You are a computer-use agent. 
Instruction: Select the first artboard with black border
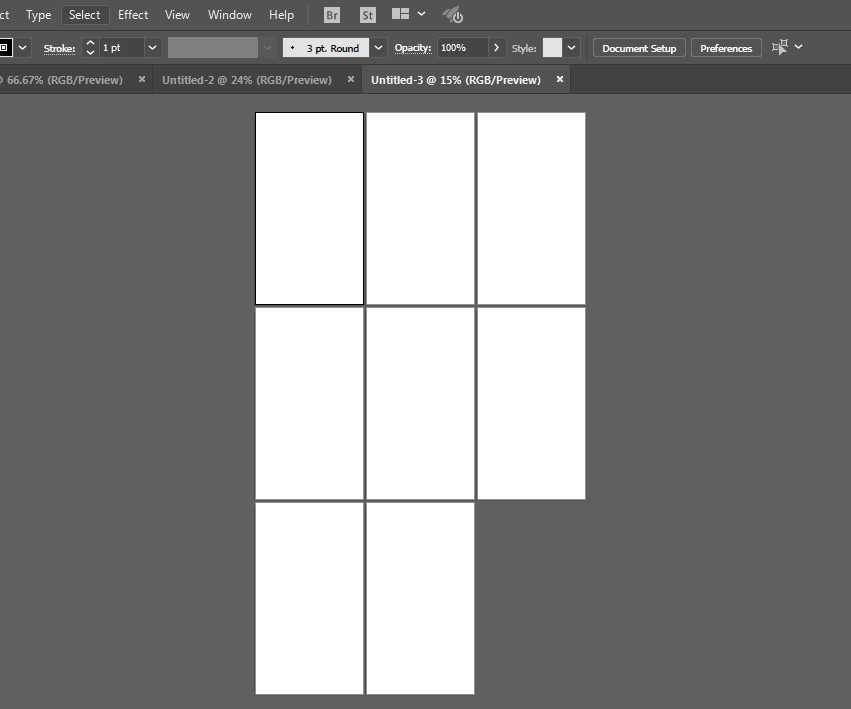[309, 208]
